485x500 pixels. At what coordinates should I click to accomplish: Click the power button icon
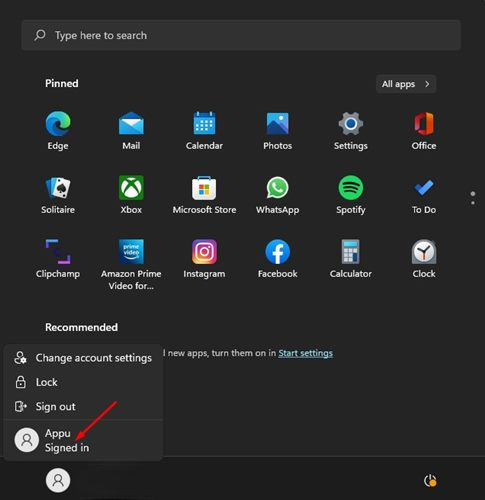point(430,481)
